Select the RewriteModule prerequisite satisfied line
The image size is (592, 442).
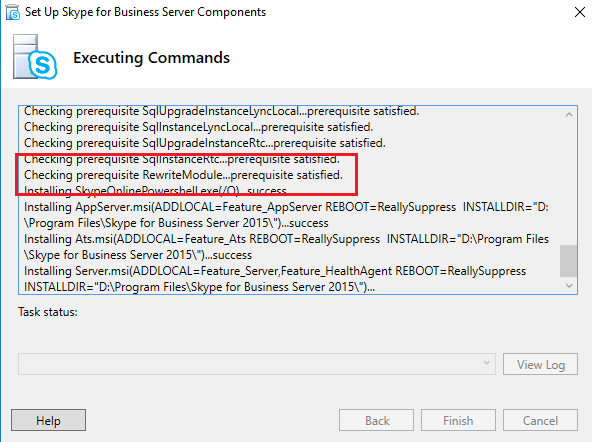pyautogui.click(x=183, y=175)
